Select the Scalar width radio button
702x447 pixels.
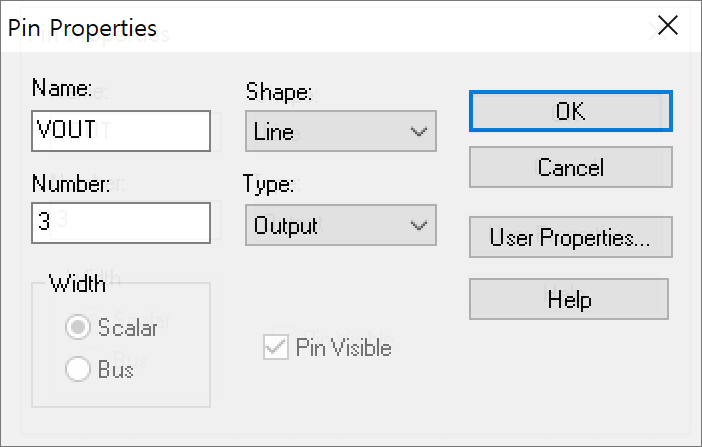[78, 327]
